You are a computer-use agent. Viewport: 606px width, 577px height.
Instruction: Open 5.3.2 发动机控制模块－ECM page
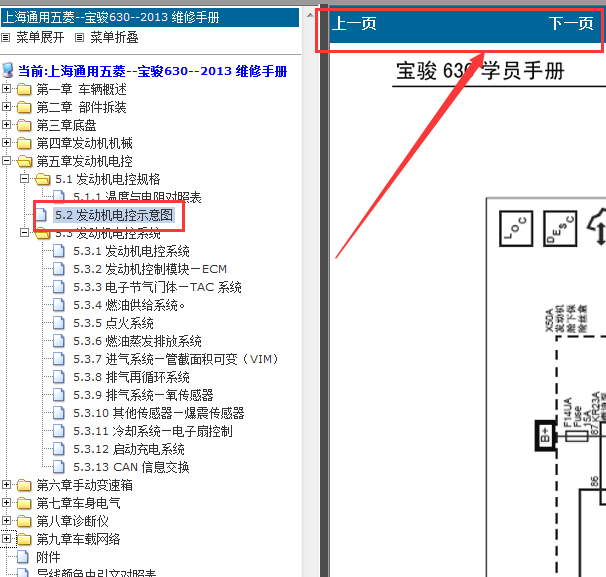tap(150, 269)
